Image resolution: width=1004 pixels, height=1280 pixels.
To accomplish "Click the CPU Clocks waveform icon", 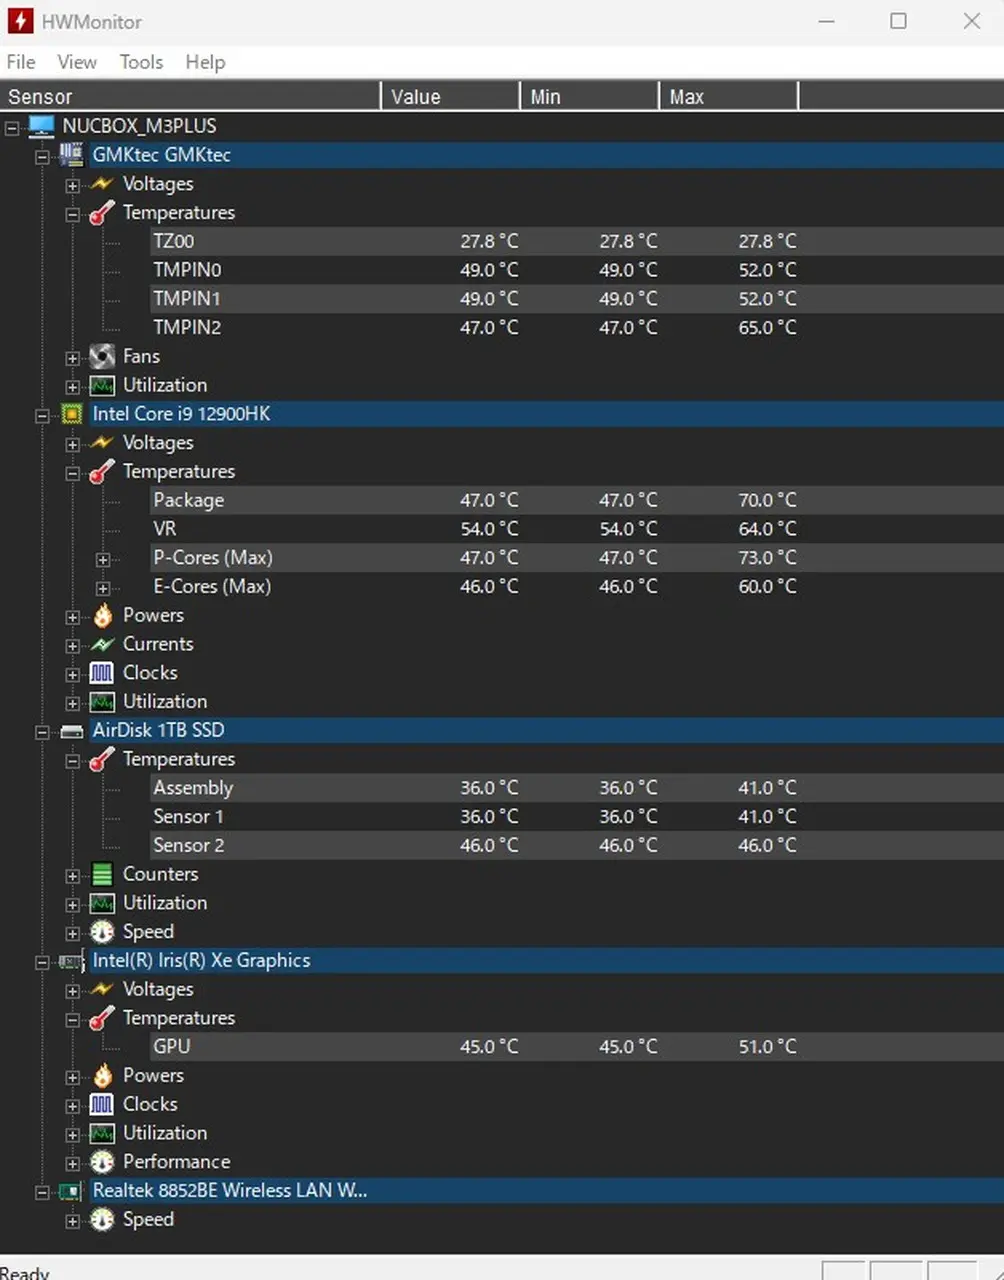I will pos(102,673).
